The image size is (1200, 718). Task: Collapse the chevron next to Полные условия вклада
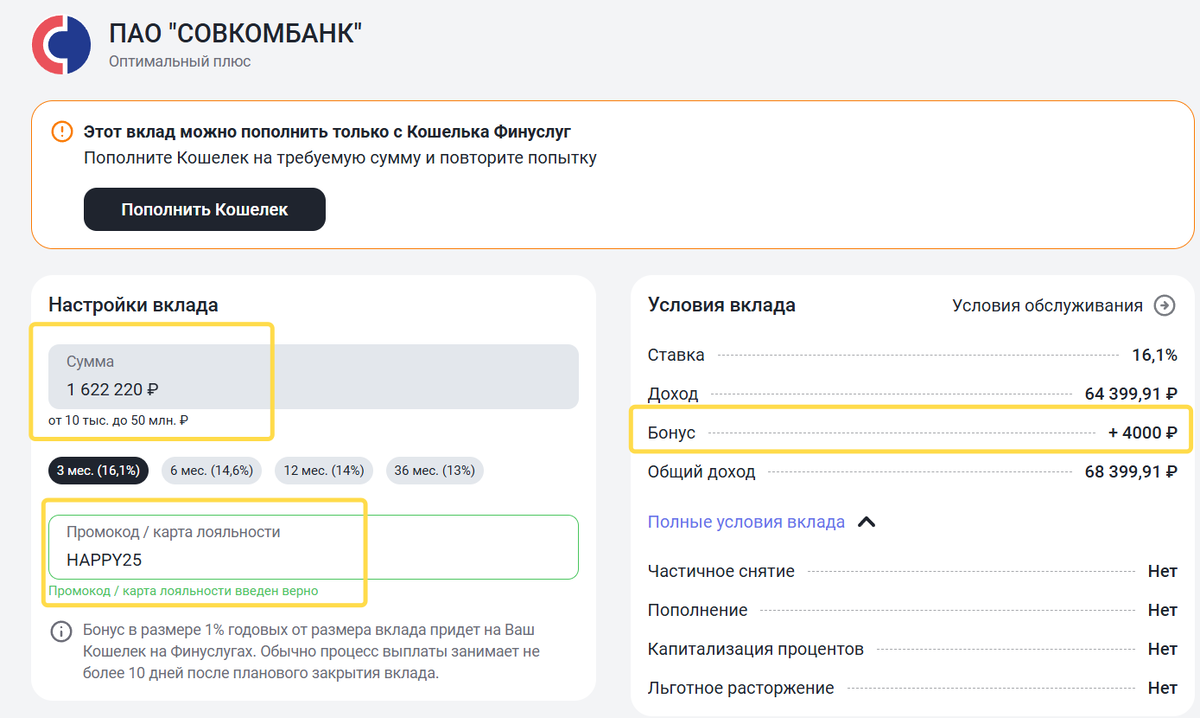pos(867,522)
